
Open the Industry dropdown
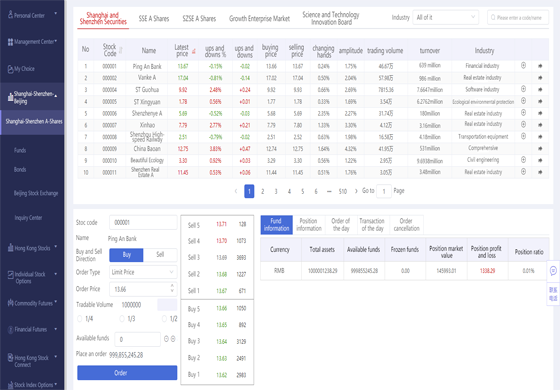pyautogui.click(x=446, y=17)
